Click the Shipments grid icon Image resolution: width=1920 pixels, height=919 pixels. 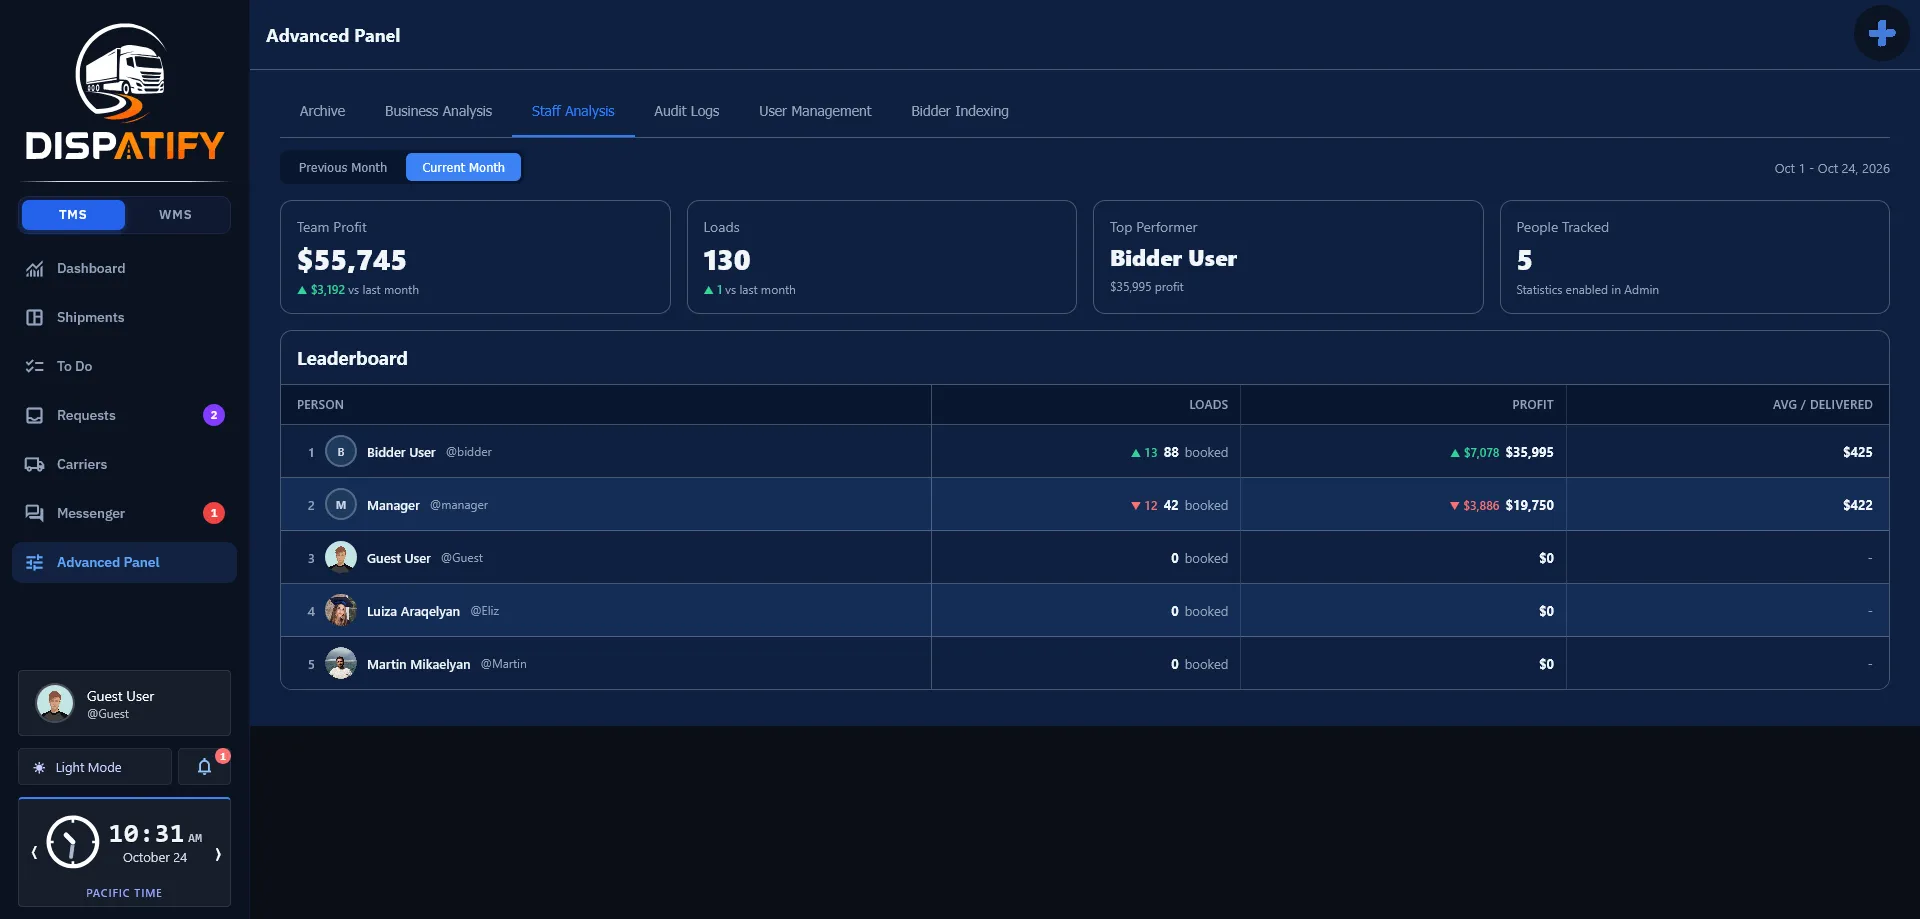tap(34, 318)
